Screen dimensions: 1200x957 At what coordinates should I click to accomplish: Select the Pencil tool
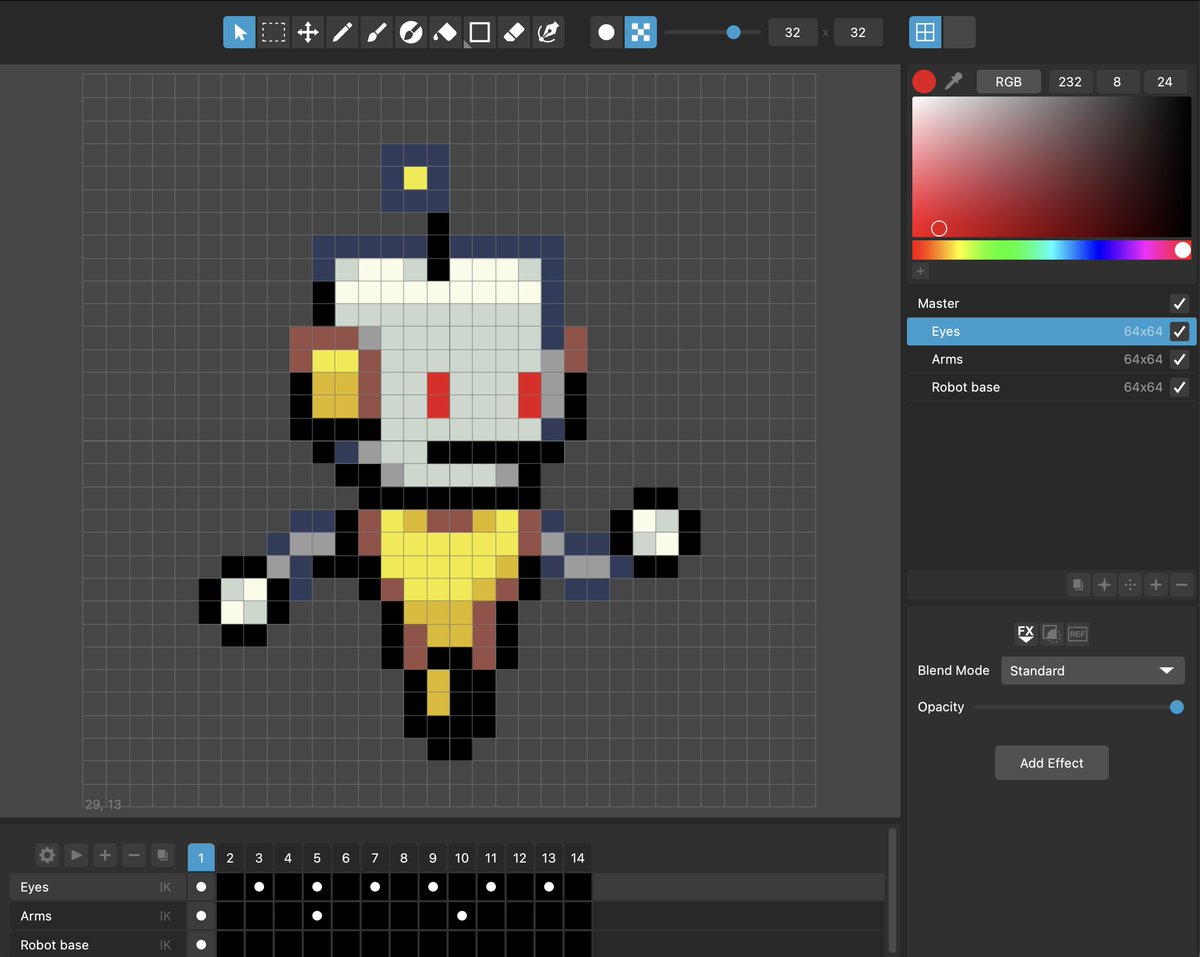[342, 32]
